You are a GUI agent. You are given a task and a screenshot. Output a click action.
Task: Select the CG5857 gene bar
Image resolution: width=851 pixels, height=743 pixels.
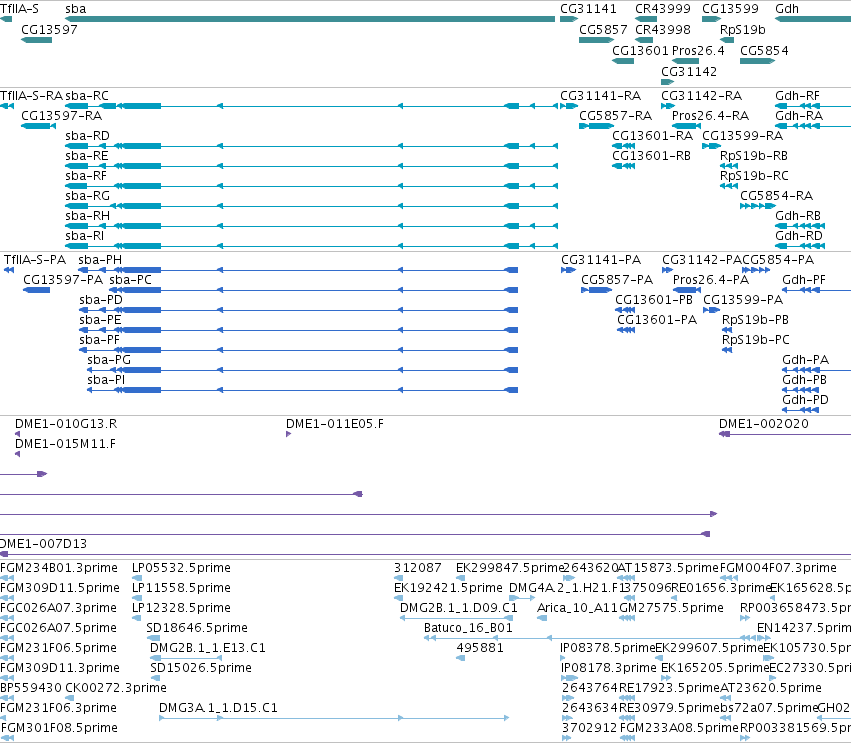[596, 40]
